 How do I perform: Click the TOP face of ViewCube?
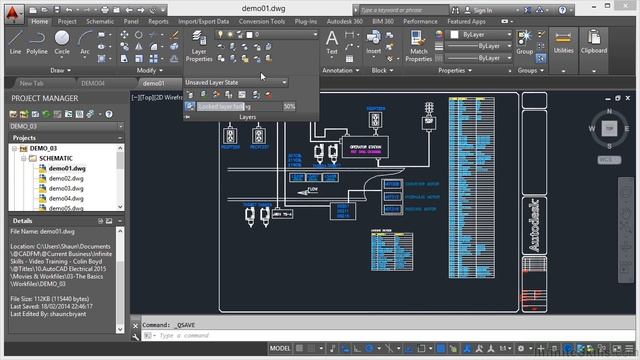(609, 129)
